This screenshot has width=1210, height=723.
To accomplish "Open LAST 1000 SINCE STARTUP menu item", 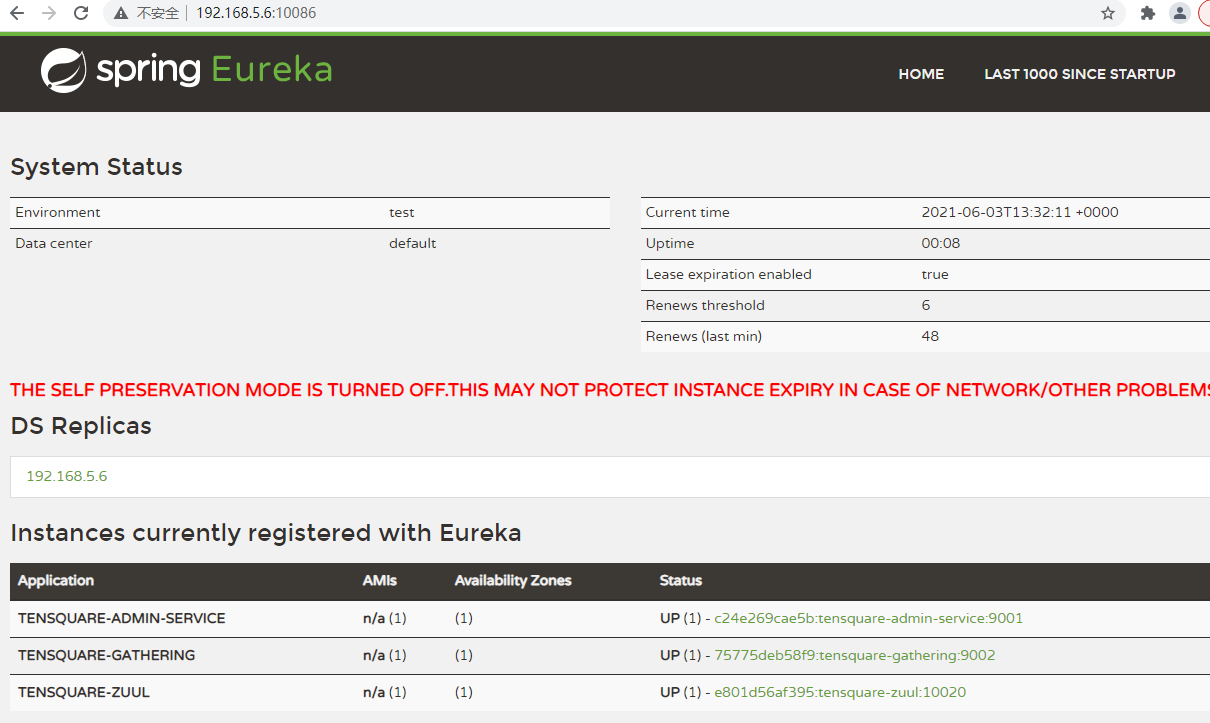I will [x=1080, y=74].
